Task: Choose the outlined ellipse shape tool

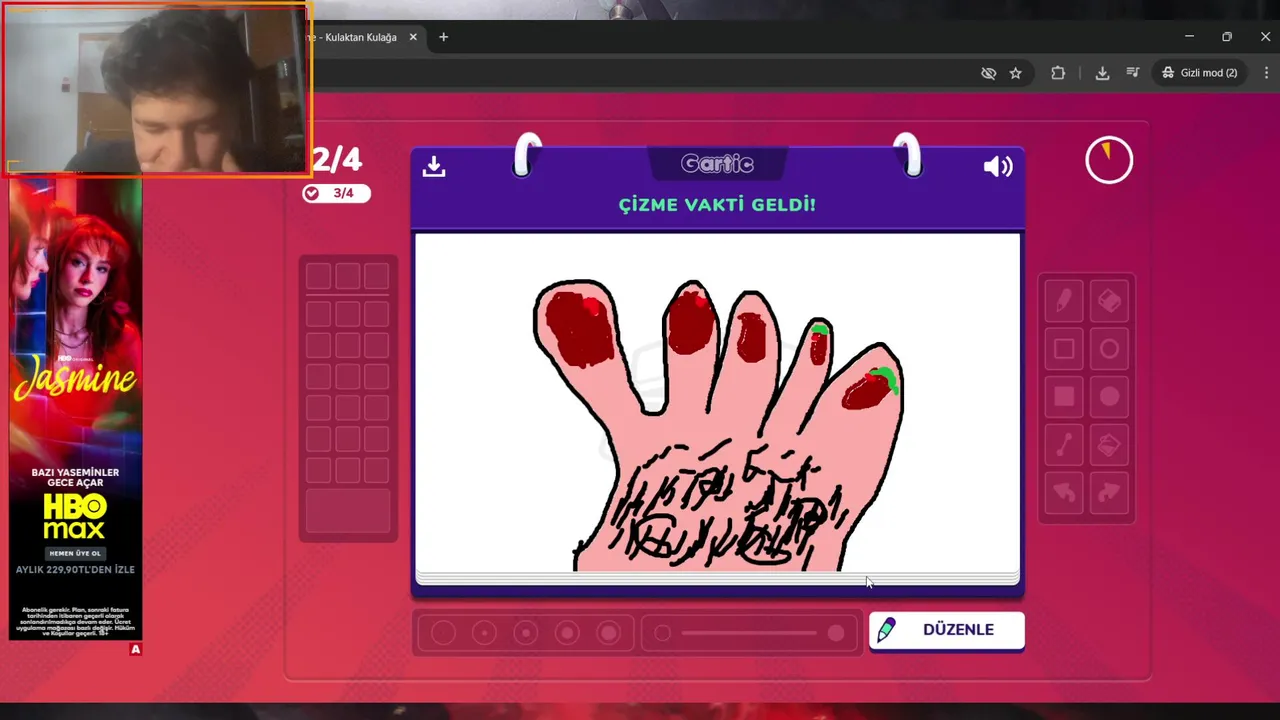Action: point(1109,349)
